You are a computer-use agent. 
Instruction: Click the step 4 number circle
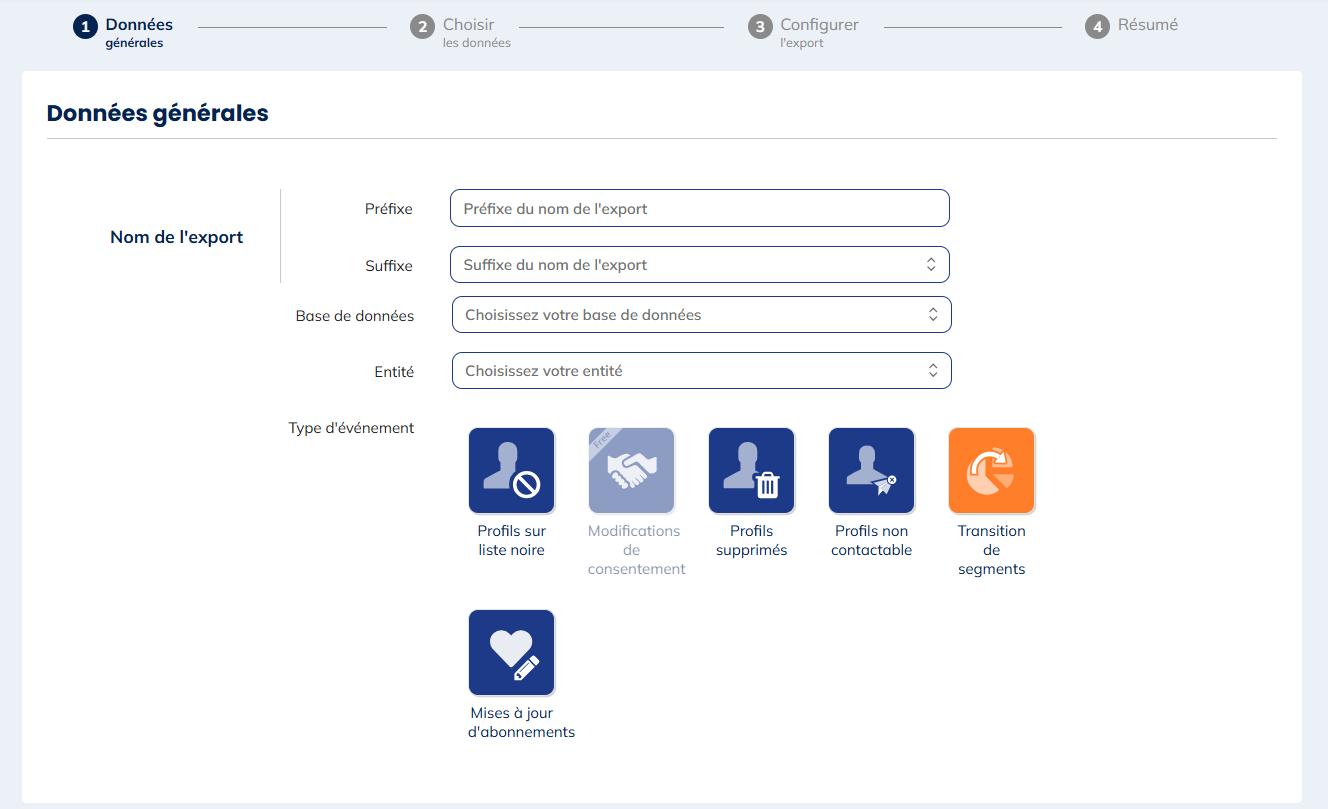click(x=1097, y=27)
